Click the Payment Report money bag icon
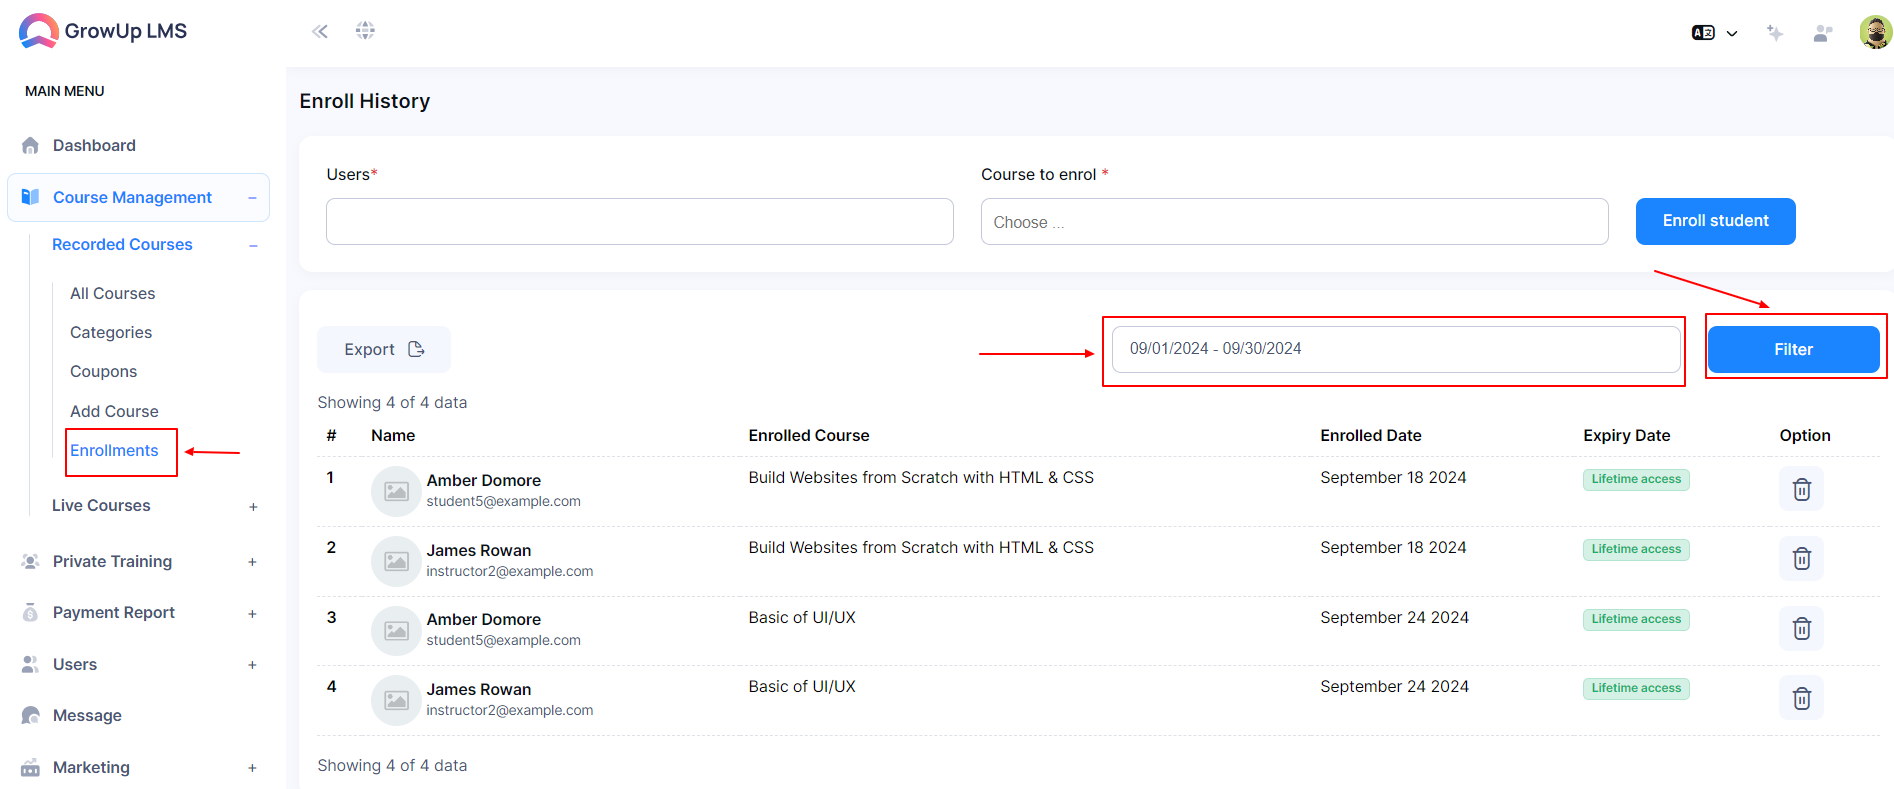This screenshot has width=1894, height=789. 30,612
